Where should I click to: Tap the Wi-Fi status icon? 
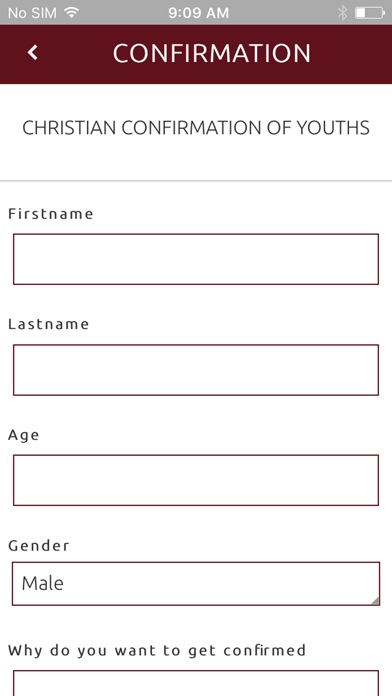pos(71,13)
